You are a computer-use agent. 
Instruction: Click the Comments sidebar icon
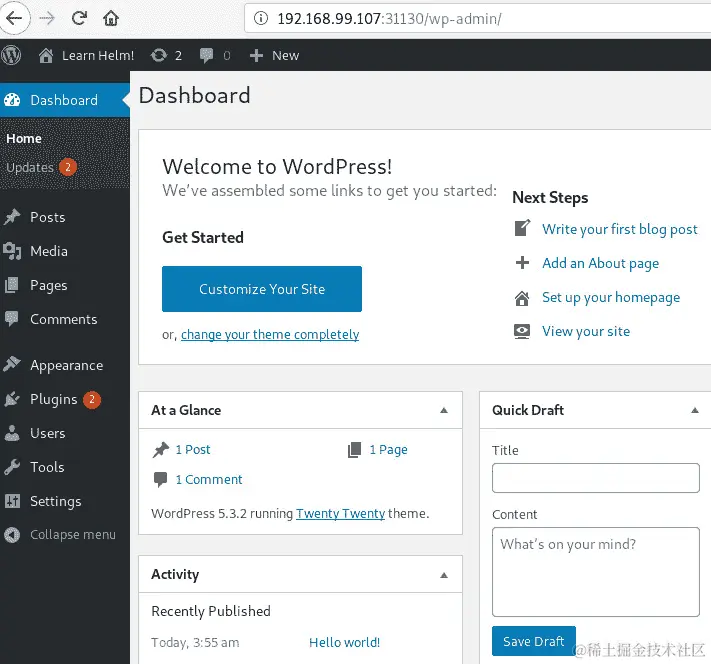tap(12, 319)
